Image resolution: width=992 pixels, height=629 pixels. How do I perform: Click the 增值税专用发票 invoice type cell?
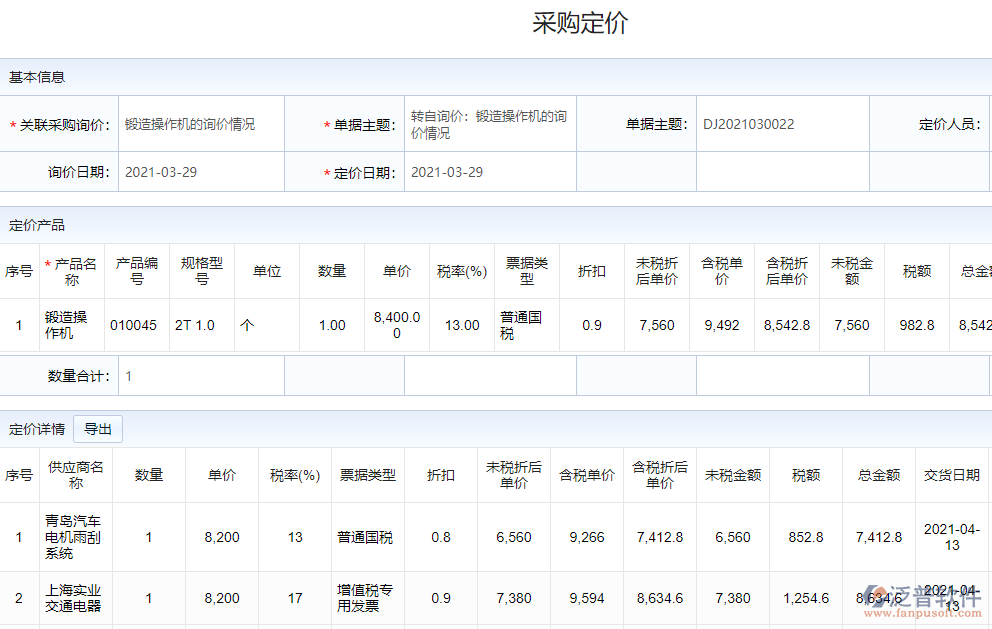click(x=366, y=598)
